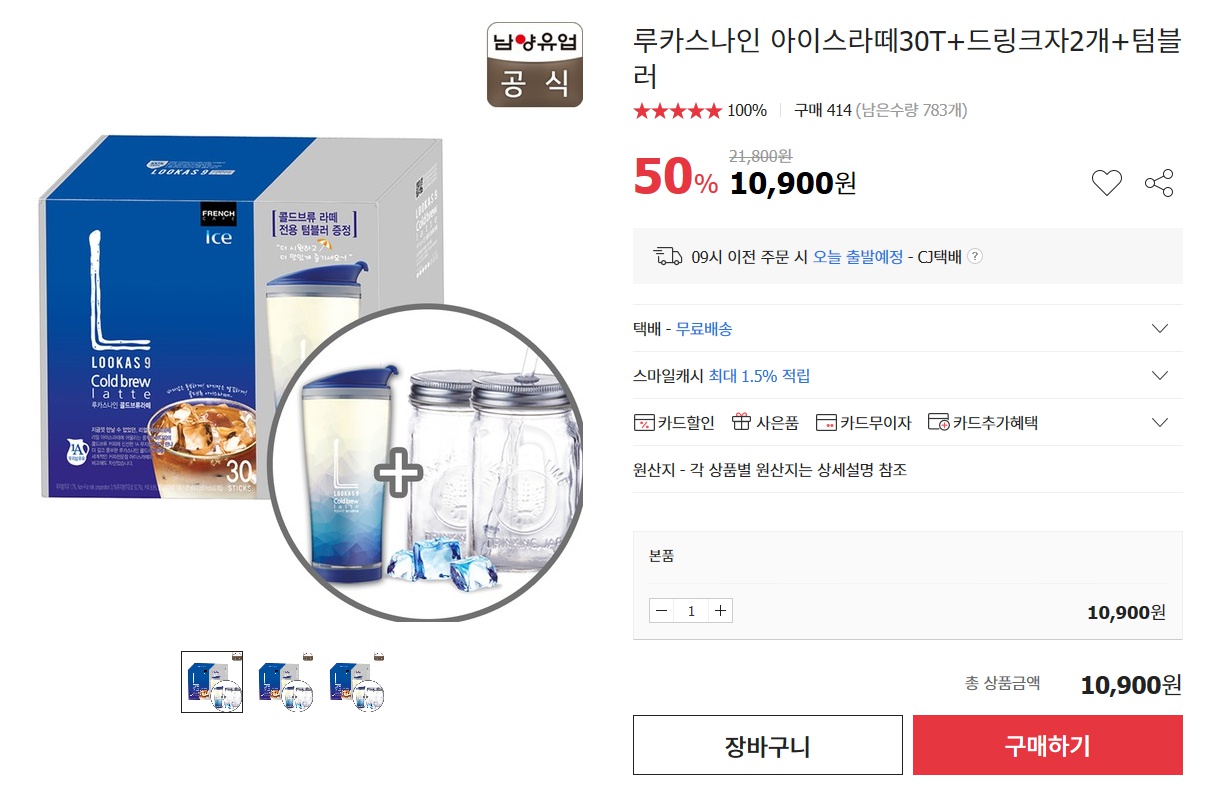Add product to wishlist with heart icon
Image resolution: width=1213 pixels, height=807 pixels.
point(1106,183)
